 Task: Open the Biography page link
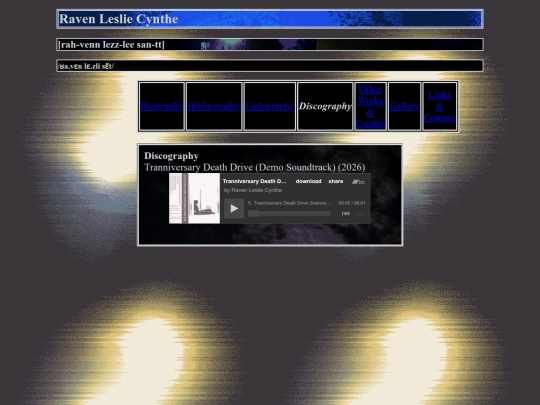coord(162,106)
